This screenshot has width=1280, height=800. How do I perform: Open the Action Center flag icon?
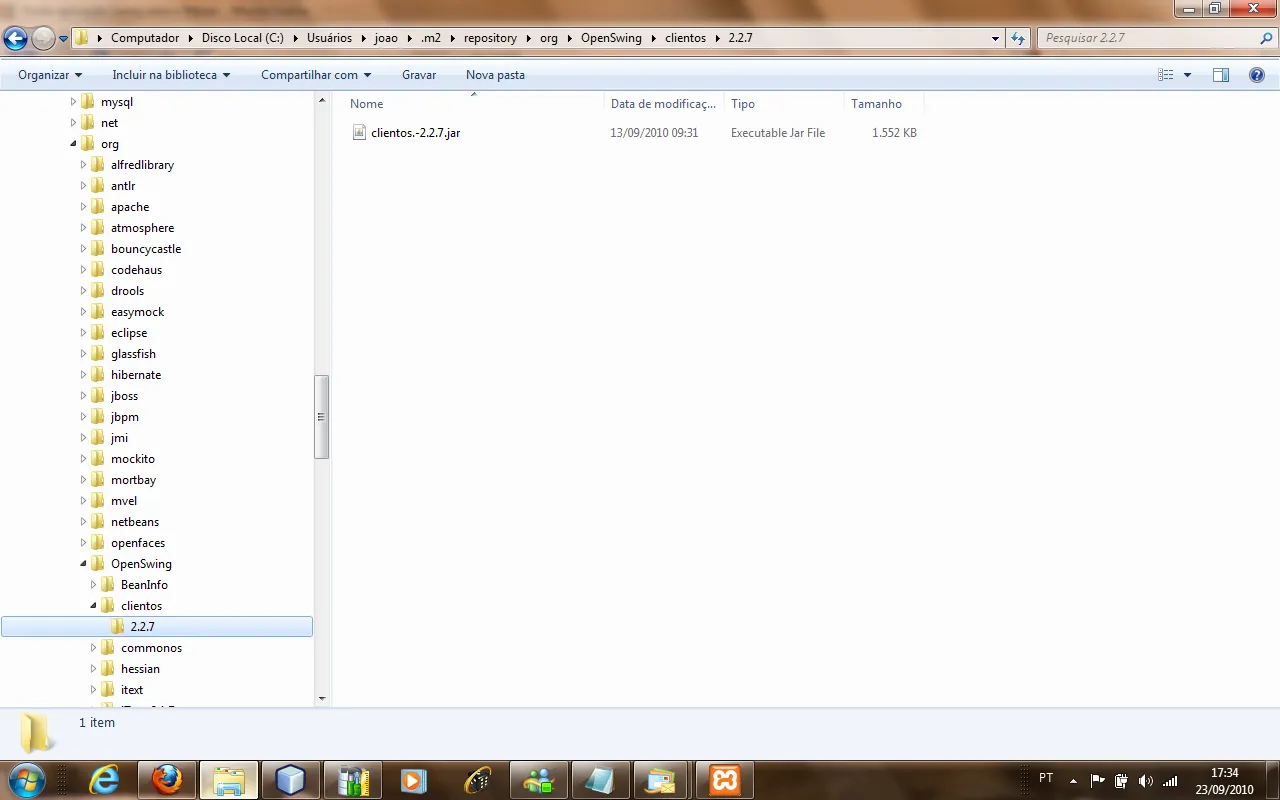(x=1097, y=780)
